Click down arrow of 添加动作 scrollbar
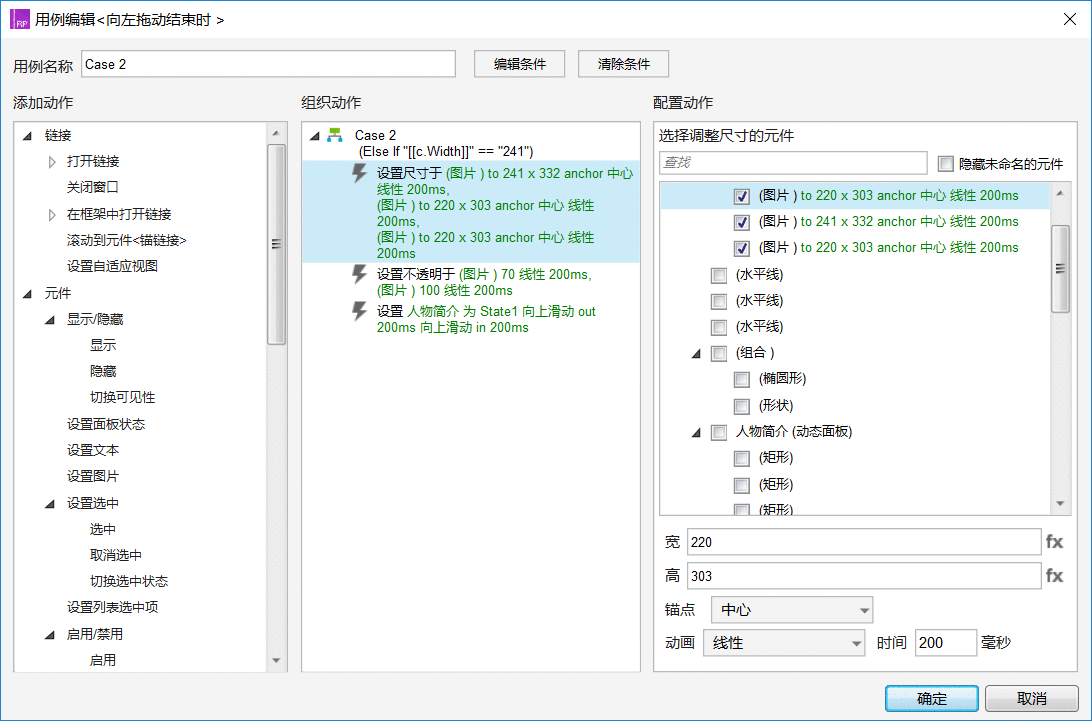The height and width of the screenshot is (721, 1092). [276, 660]
